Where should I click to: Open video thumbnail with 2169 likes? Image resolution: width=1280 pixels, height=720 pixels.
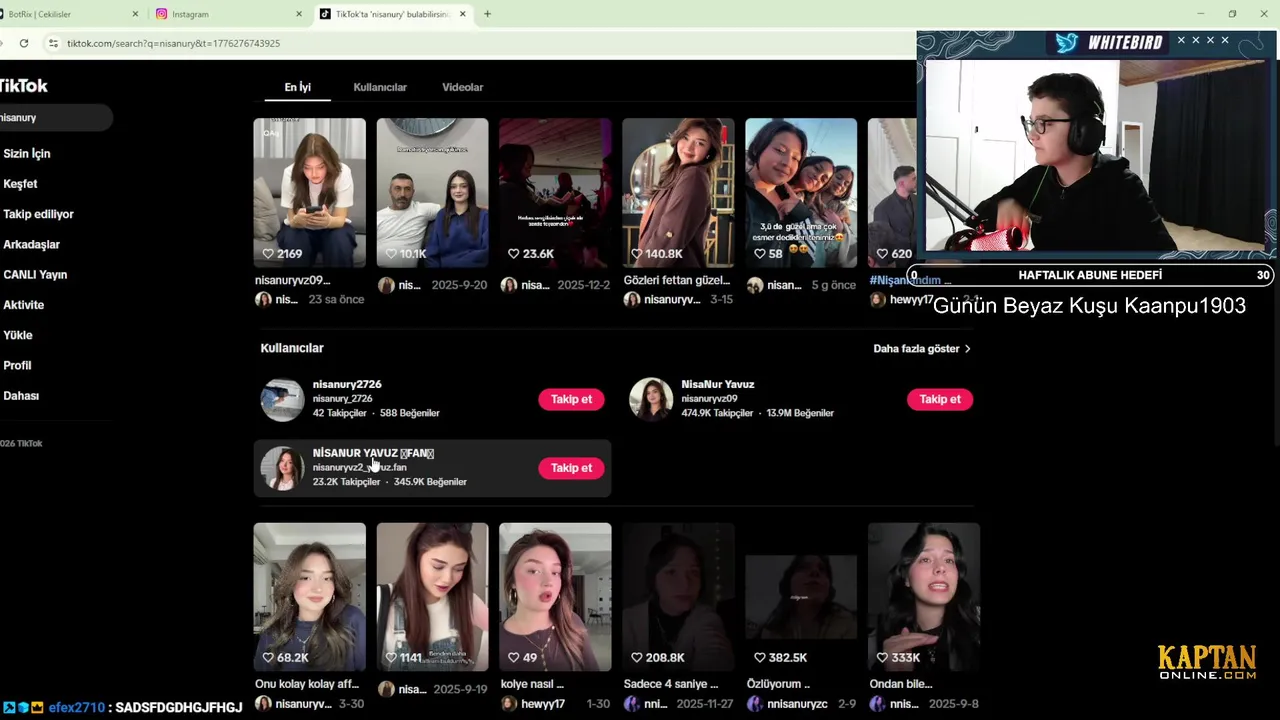click(309, 192)
